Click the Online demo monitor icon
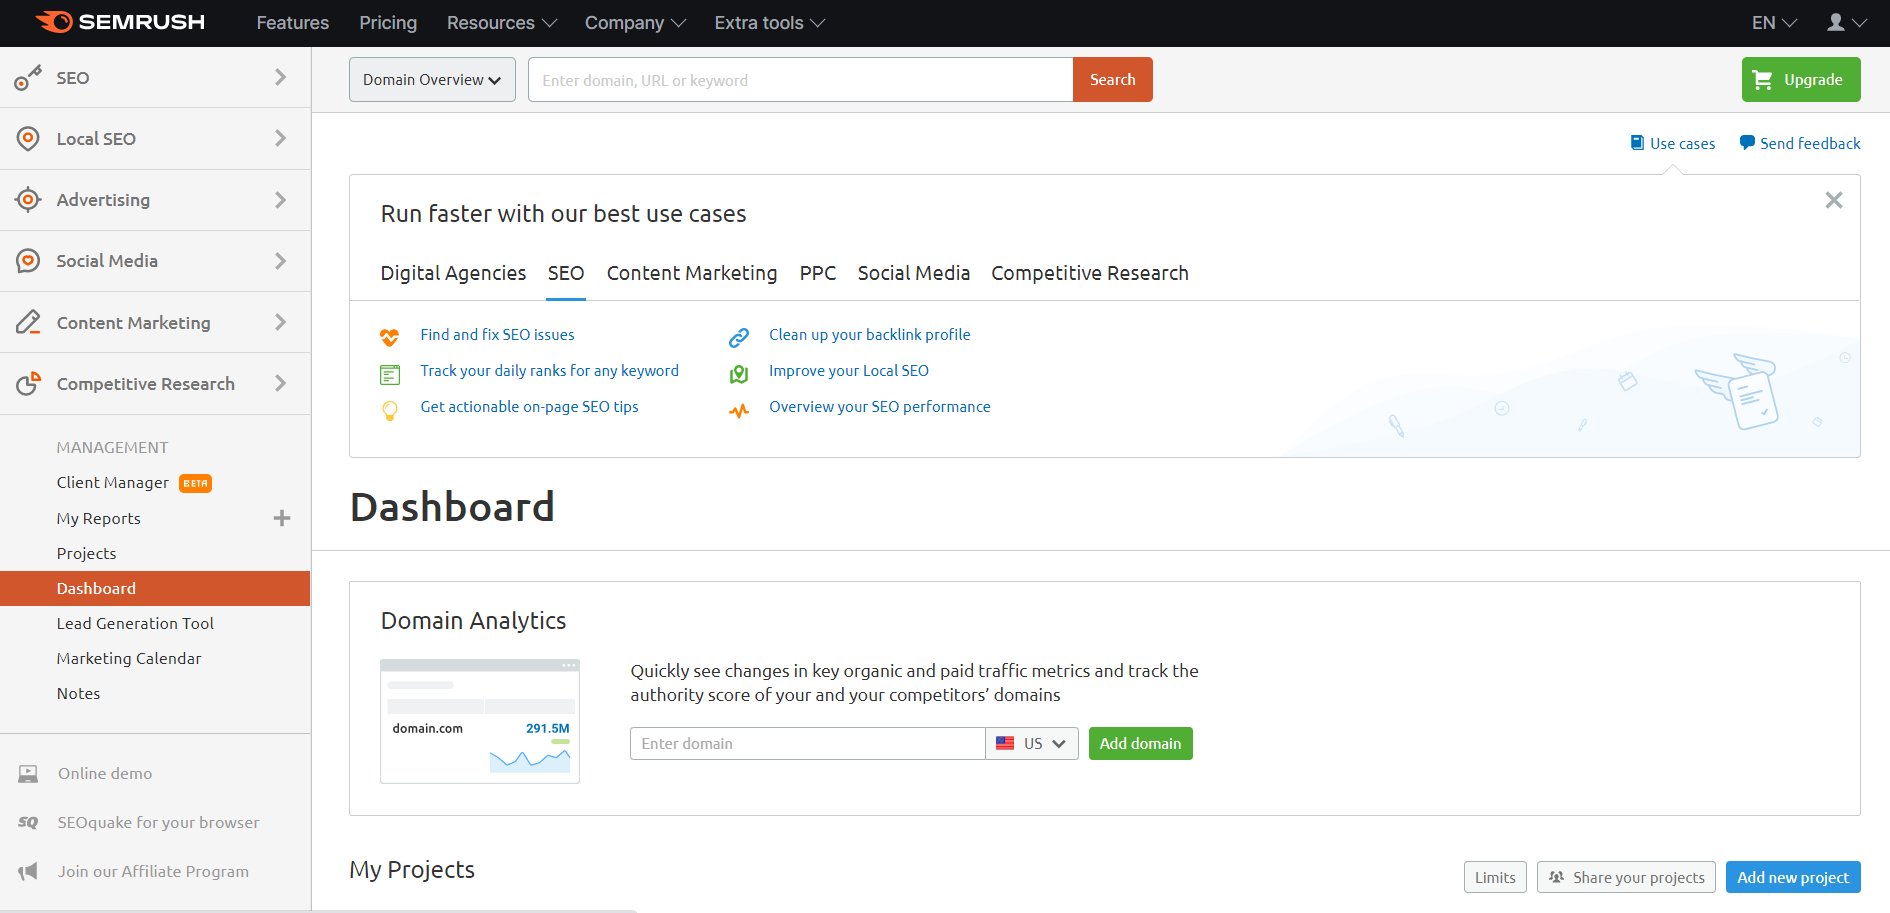This screenshot has width=1890, height=913. tap(28, 773)
